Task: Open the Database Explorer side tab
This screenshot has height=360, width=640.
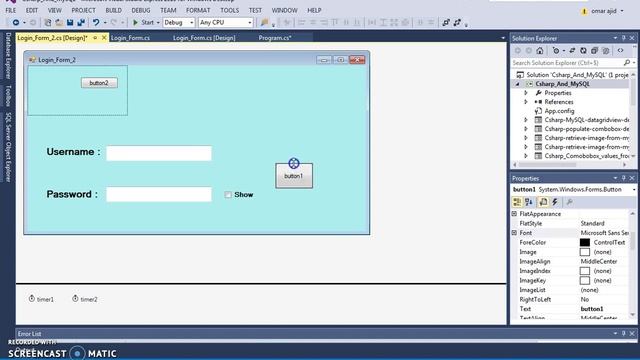Action: [x=8, y=56]
